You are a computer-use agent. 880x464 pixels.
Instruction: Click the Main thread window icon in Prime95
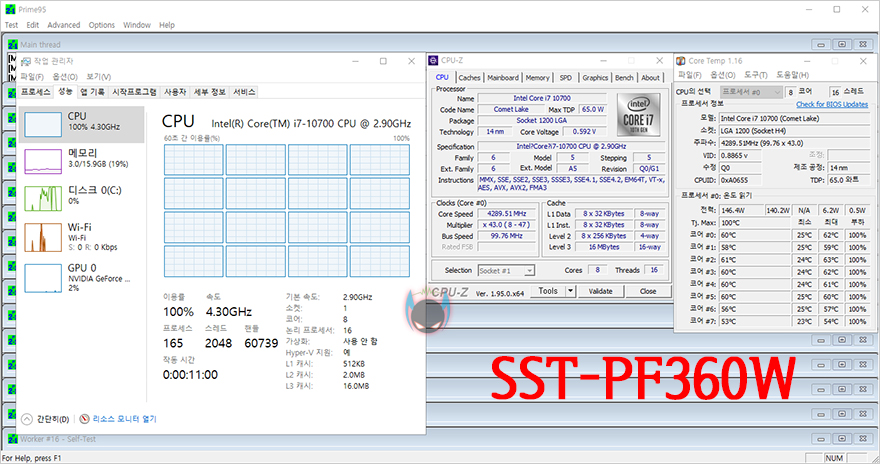[x=13, y=44]
